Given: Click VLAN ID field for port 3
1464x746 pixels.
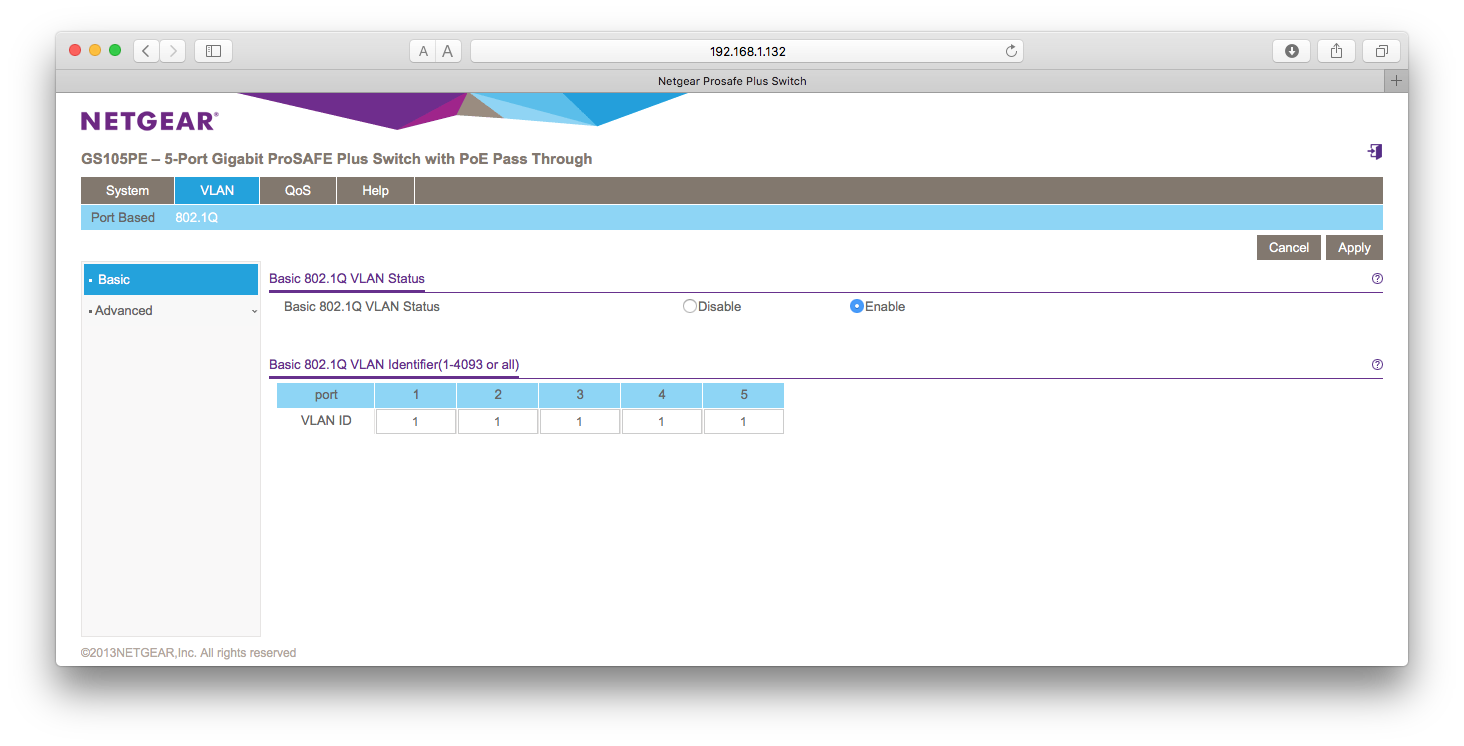Looking at the screenshot, I should 579,422.
